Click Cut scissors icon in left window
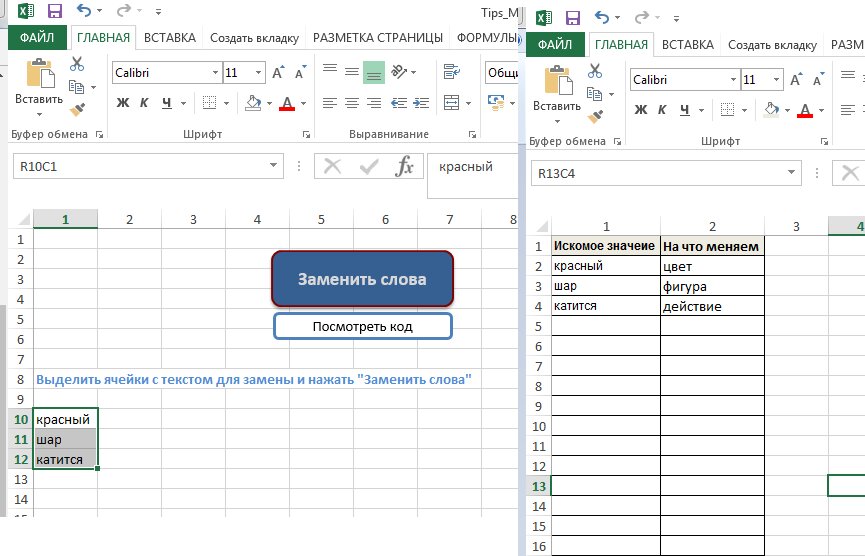Viewport: 865px width, 556px height. [77, 64]
